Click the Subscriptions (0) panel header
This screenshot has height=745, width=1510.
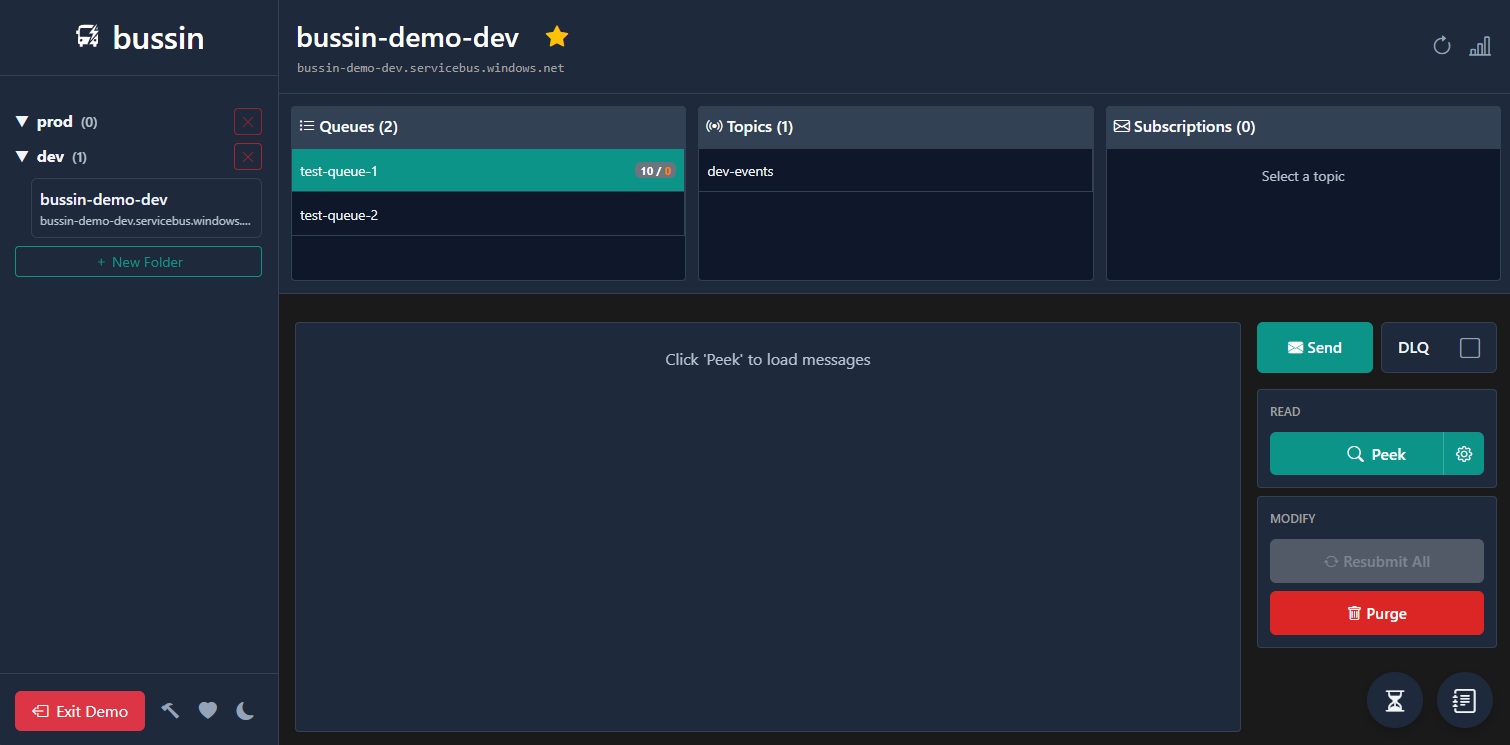point(1303,127)
